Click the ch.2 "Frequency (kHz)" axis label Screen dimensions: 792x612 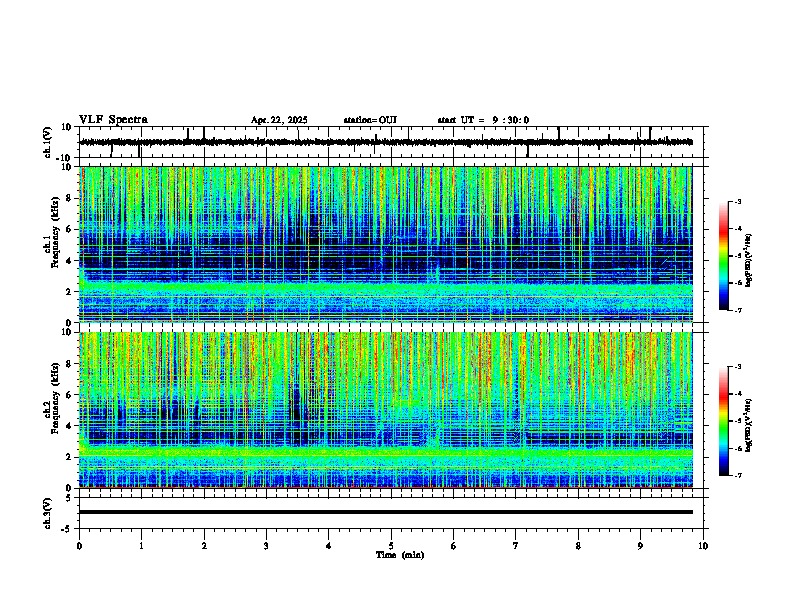56,397
